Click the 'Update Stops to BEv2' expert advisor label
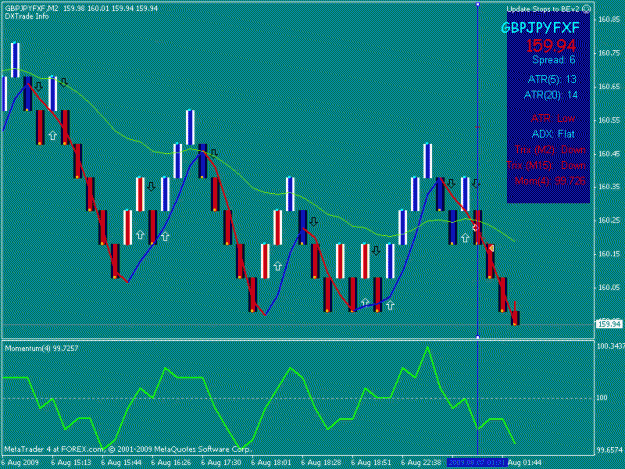Screen dimensions: 625x469 (544, 9)
